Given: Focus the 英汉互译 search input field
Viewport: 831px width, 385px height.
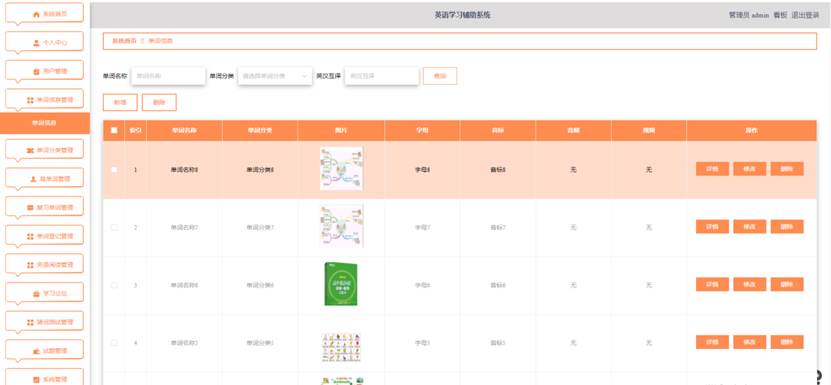Looking at the screenshot, I should (382, 76).
